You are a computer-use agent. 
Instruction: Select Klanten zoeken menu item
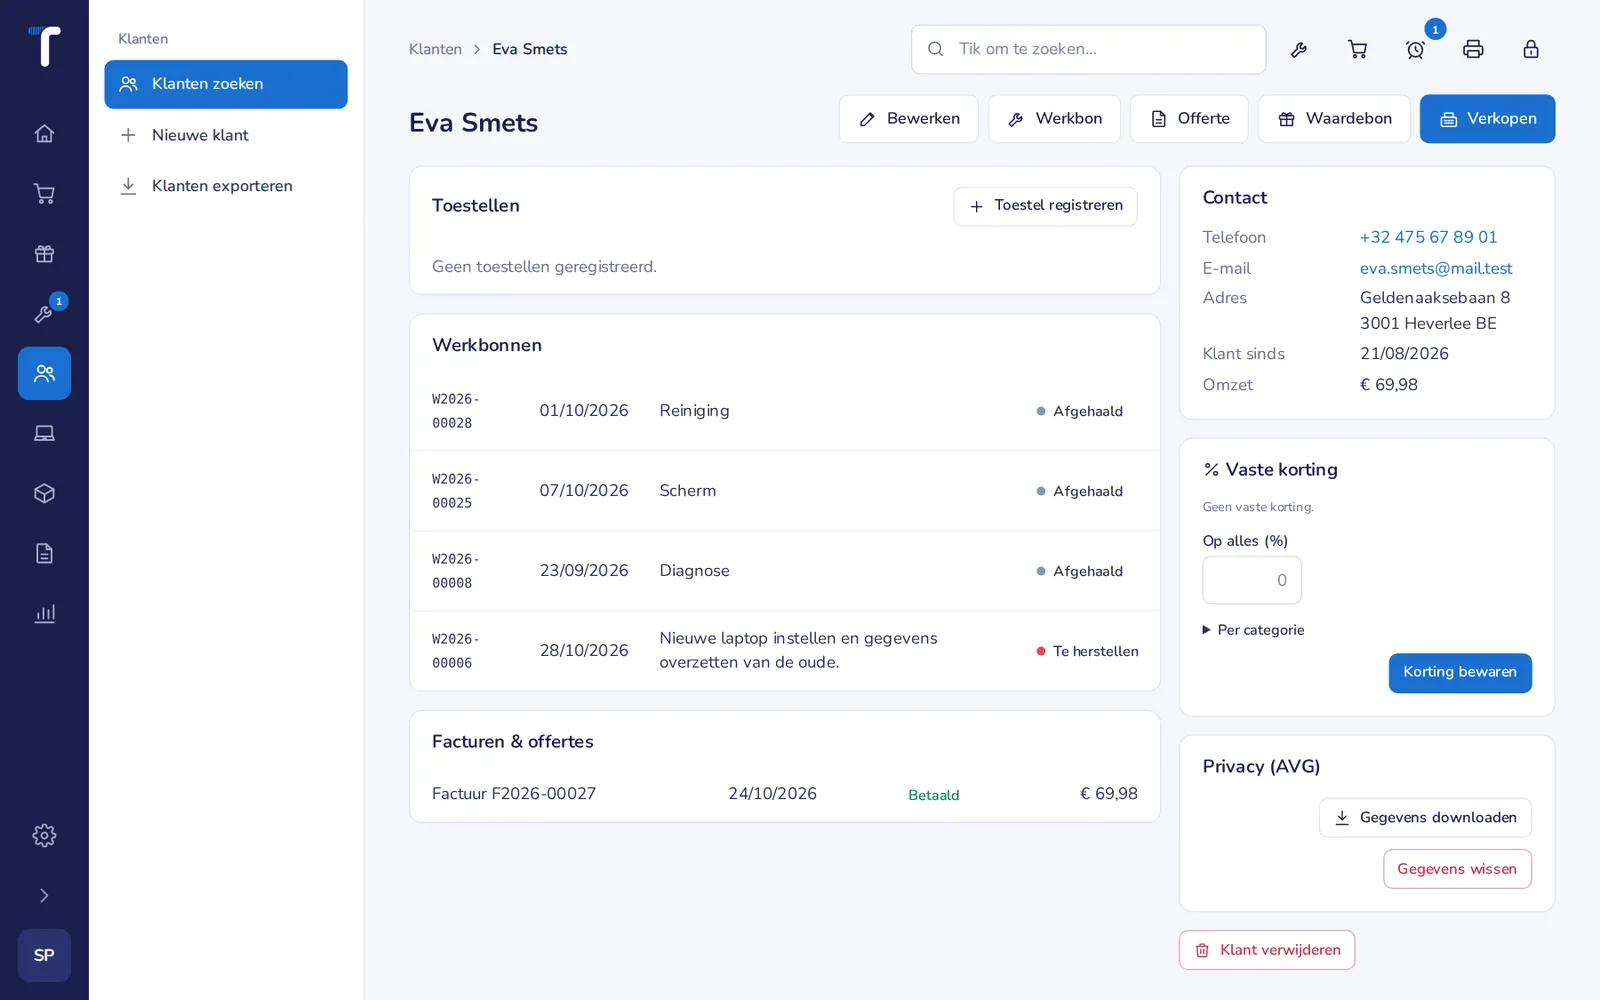point(226,84)
